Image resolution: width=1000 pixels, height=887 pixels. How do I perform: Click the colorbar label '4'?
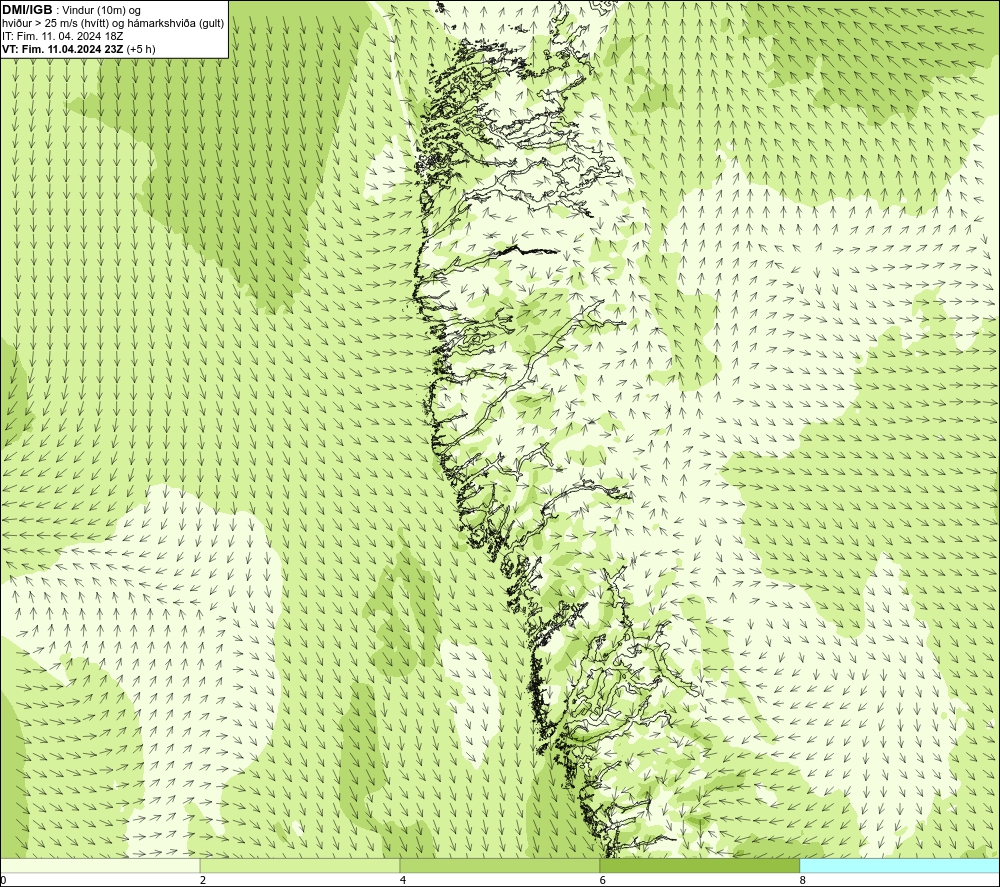[403, 881]
